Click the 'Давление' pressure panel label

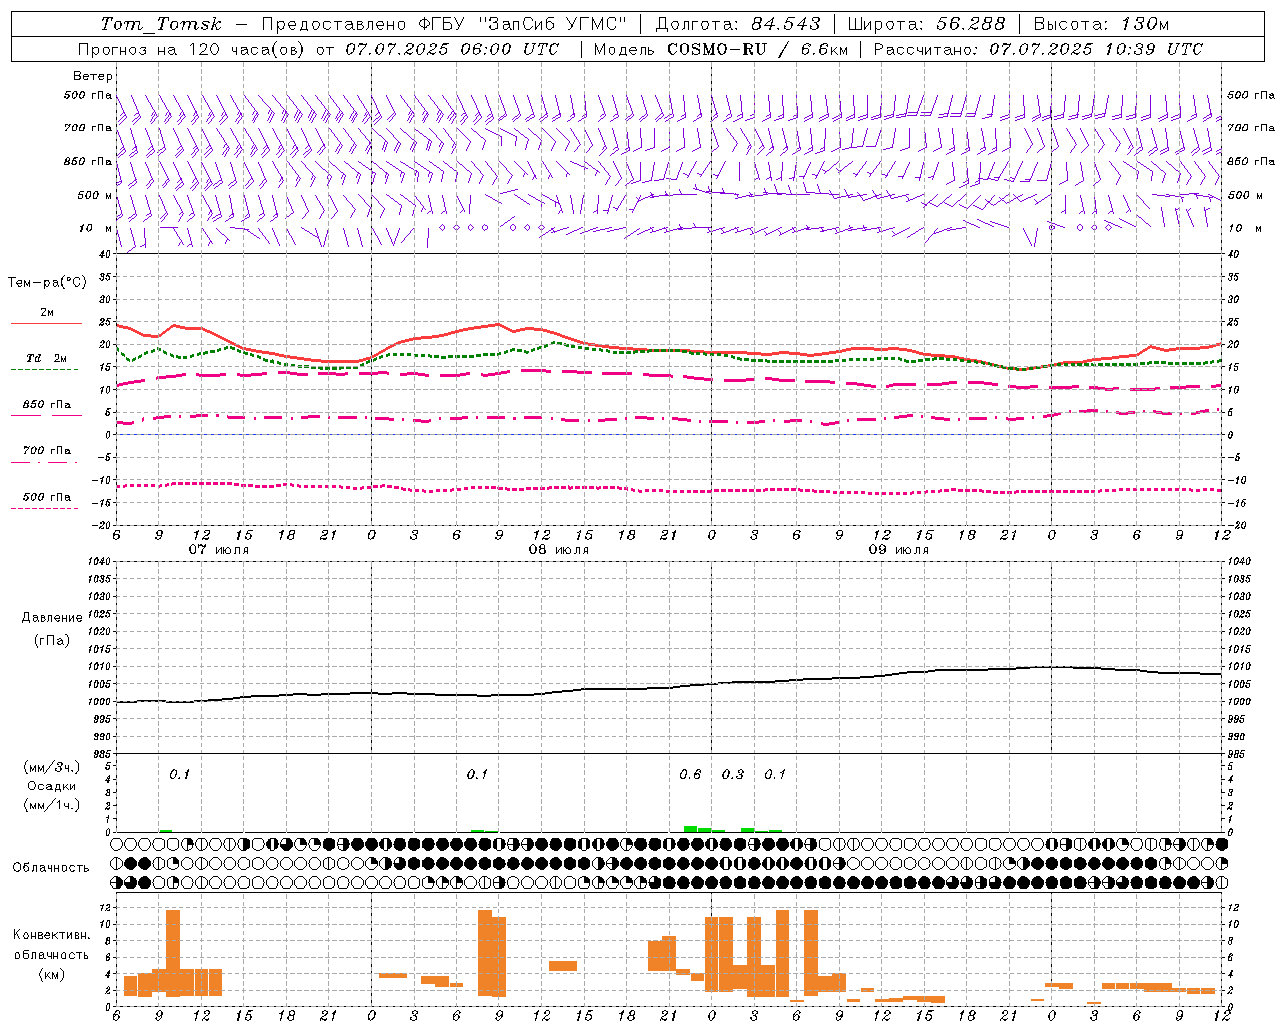[52, 618]
